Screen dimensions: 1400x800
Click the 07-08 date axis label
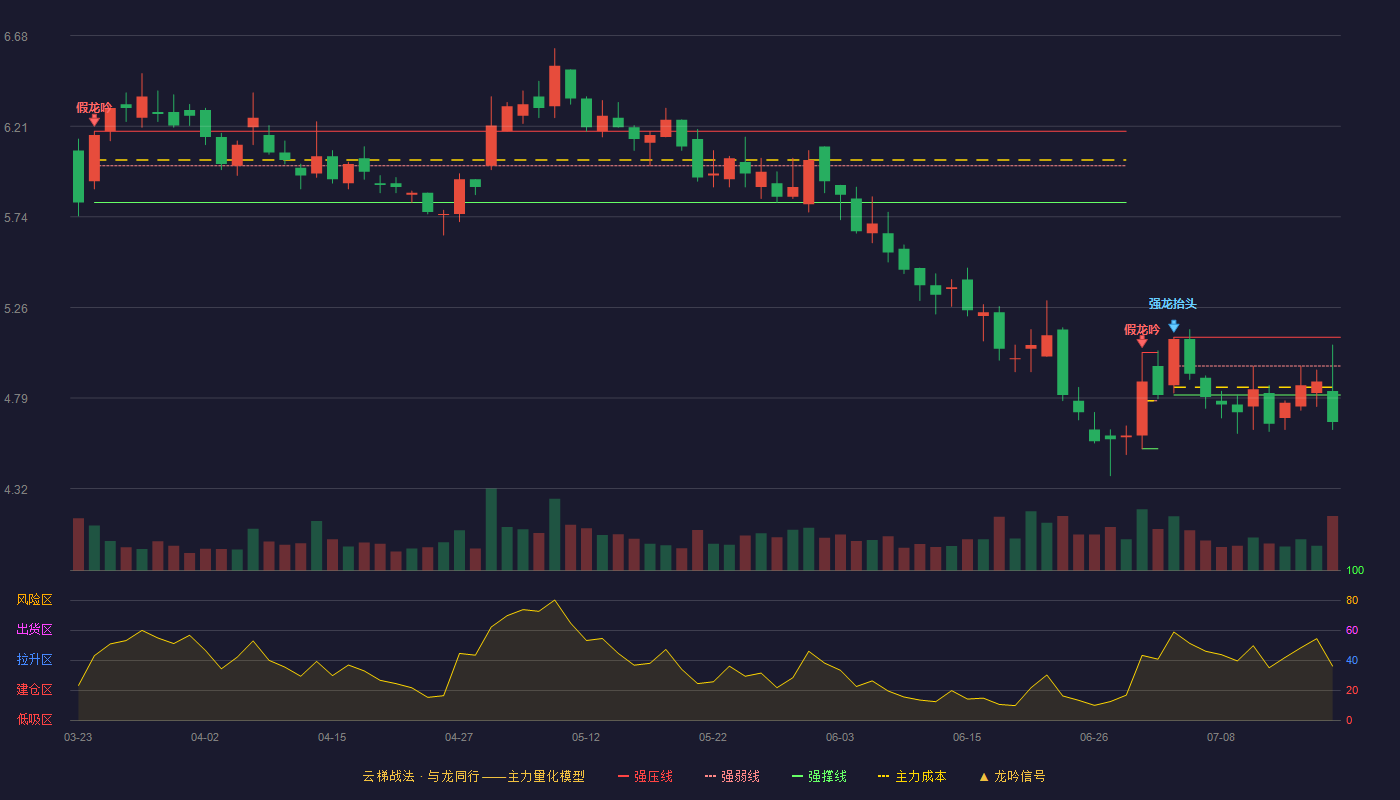point(1221,737)
